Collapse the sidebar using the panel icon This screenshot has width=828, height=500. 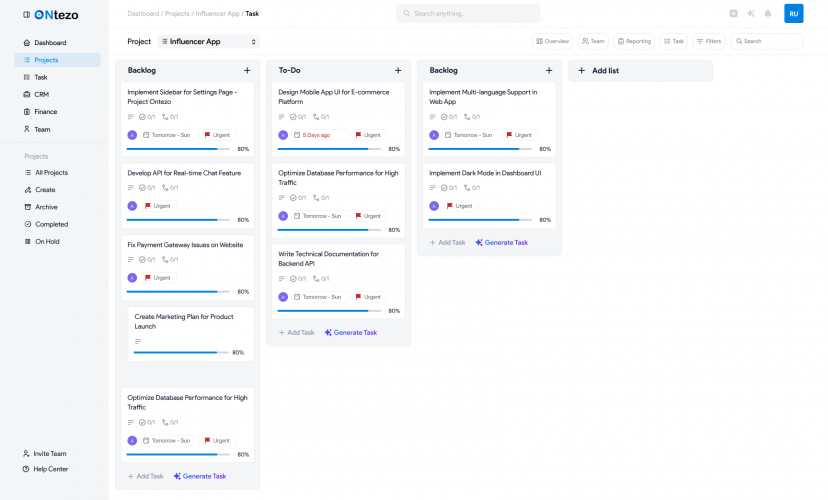click(26, 15)
